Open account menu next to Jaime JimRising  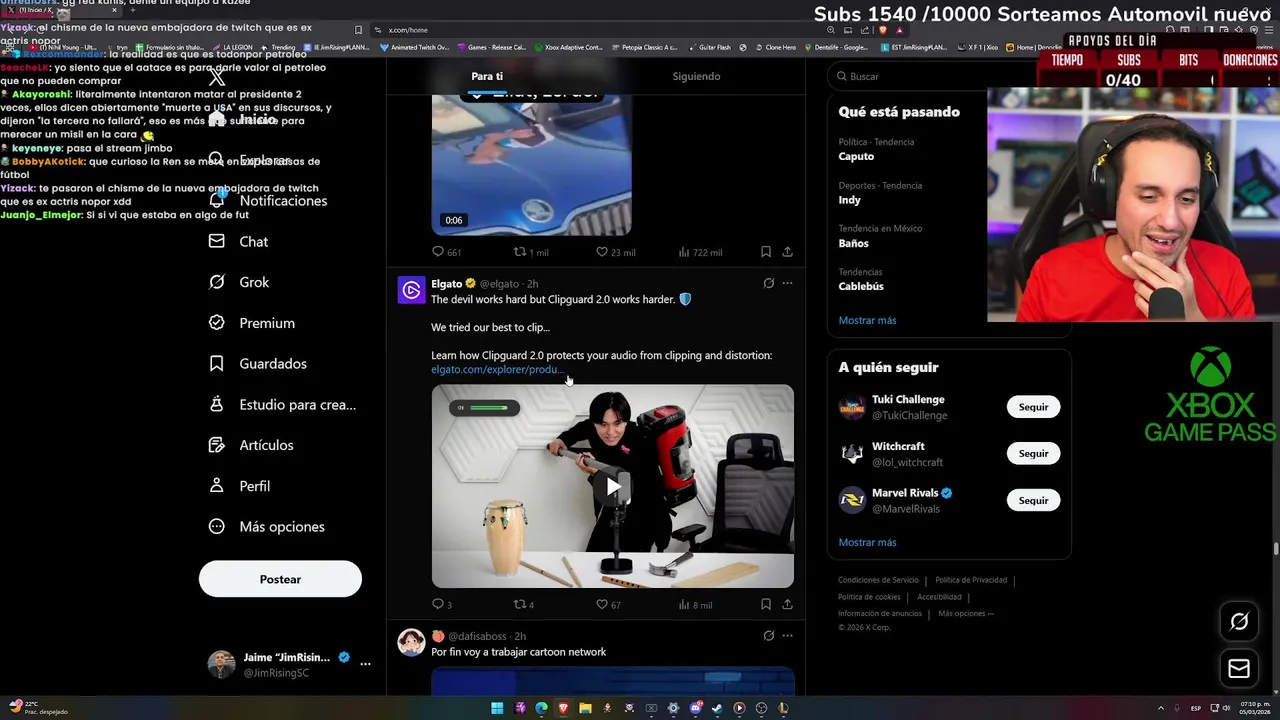[x=365, y=664]
